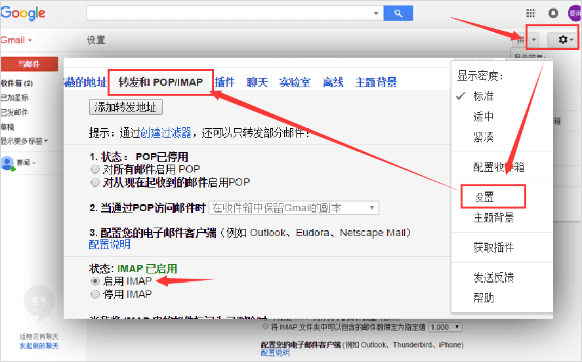Click the 添加转发地址 button
Viewport: 582px width, 362px height.
[x=125, y=107]
